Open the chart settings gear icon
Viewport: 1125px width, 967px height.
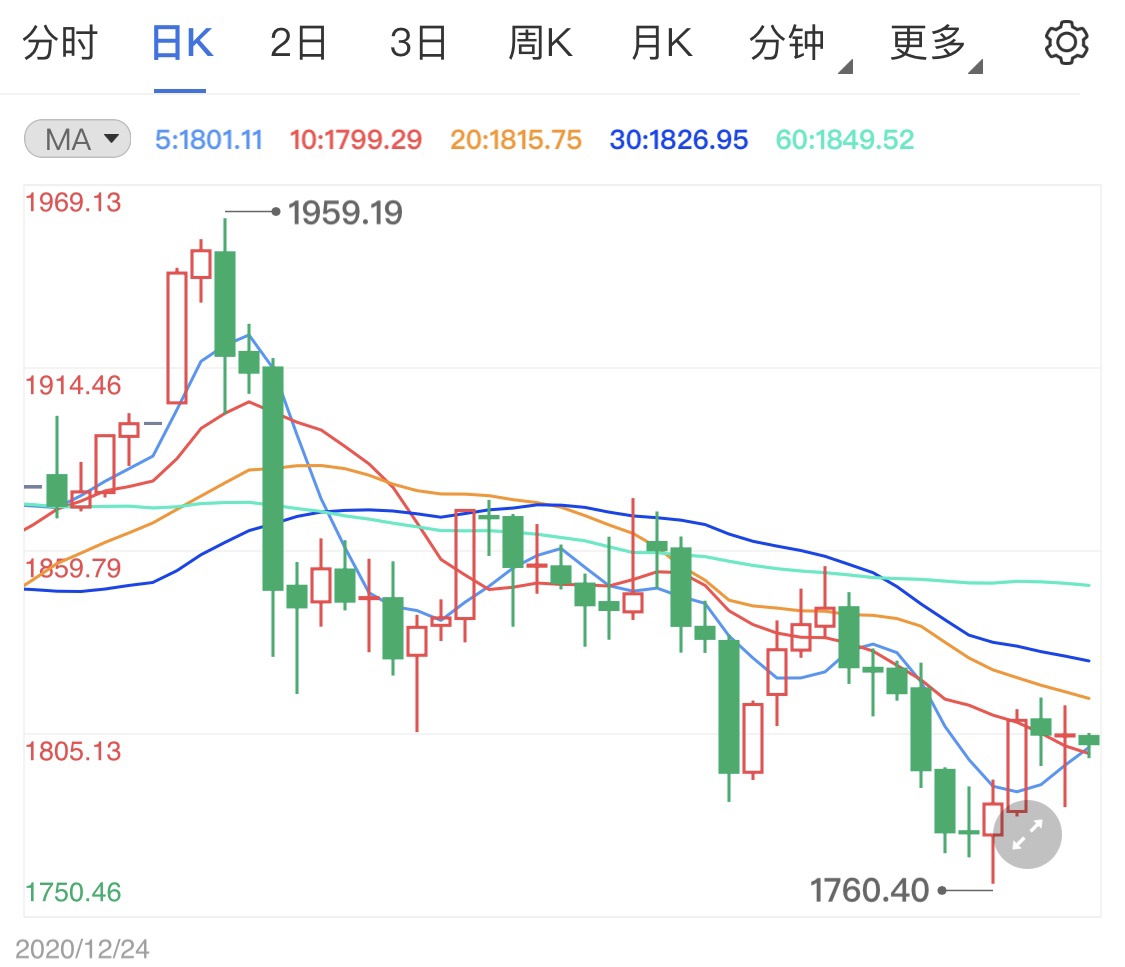click(x=1066, y=42)
